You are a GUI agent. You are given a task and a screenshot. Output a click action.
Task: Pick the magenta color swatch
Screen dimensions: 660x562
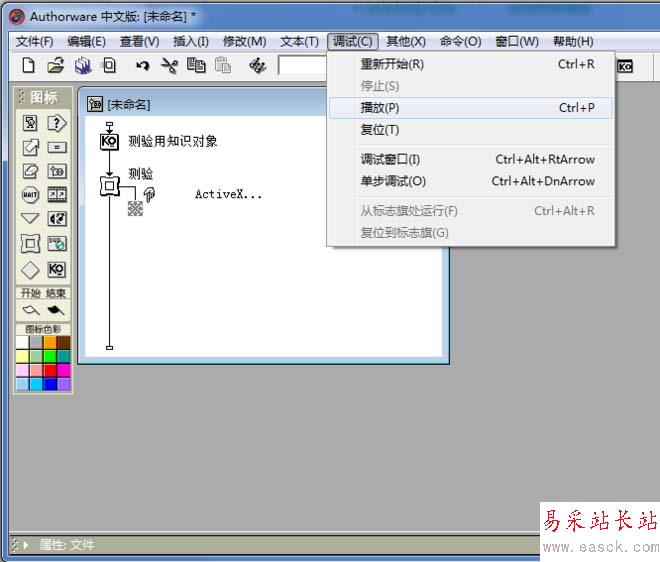point(64,370)
